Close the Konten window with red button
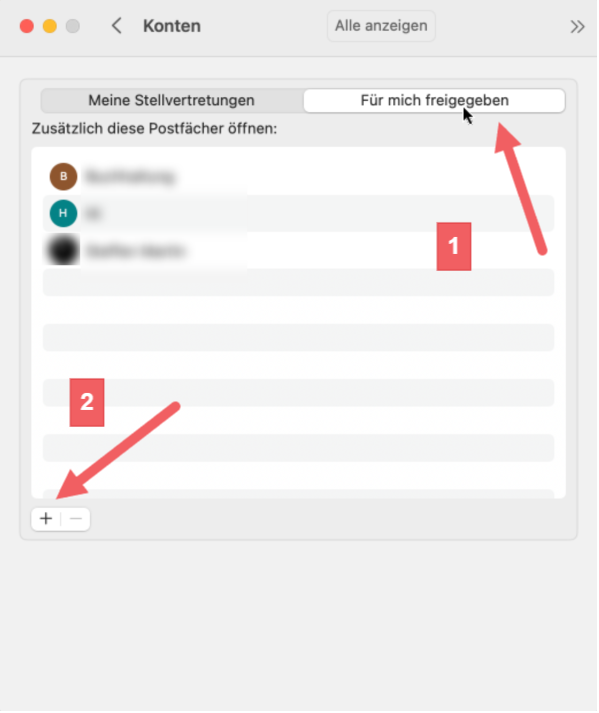The width and height of the screenshot is (599, 713). coord(27,26)
